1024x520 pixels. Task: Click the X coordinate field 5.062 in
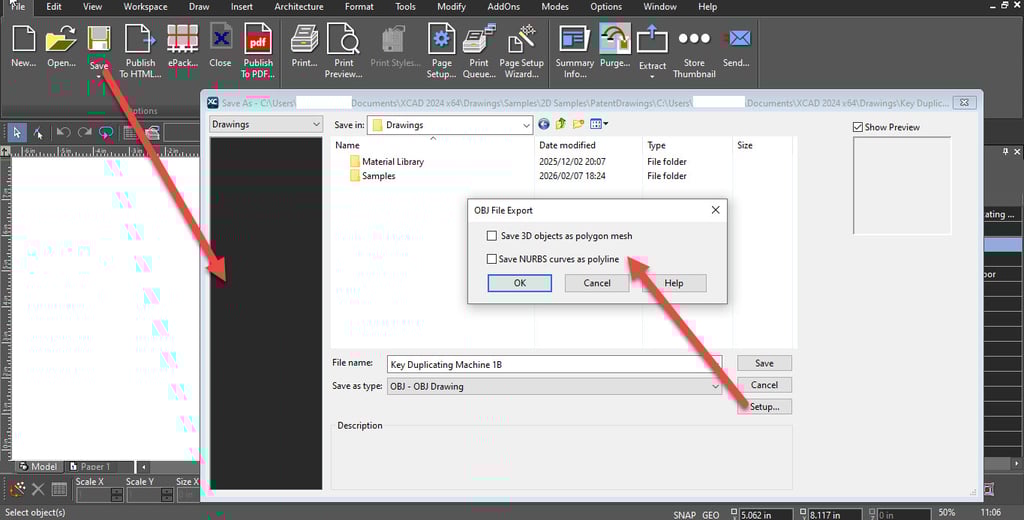766,515
